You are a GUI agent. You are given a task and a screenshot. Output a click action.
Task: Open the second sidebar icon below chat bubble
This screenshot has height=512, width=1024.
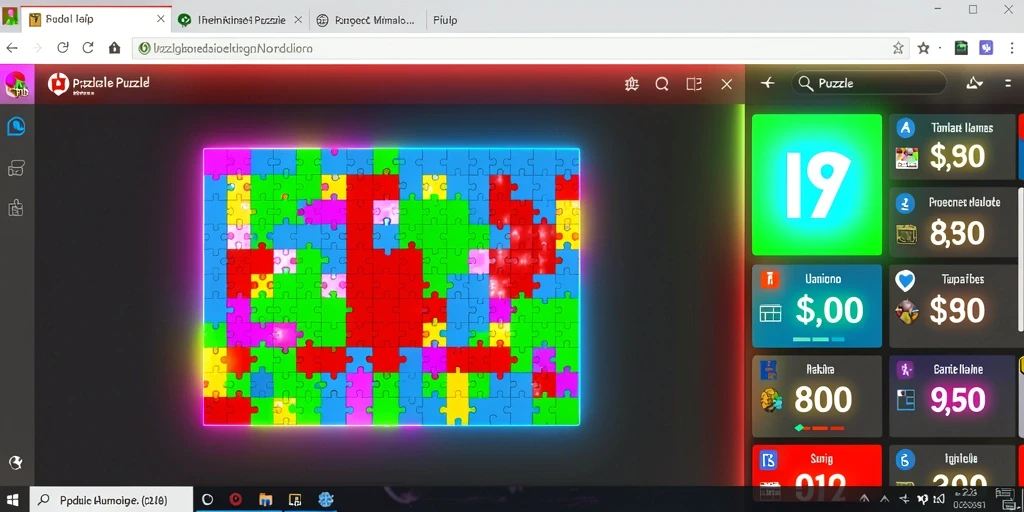click(x=16, y=168)
